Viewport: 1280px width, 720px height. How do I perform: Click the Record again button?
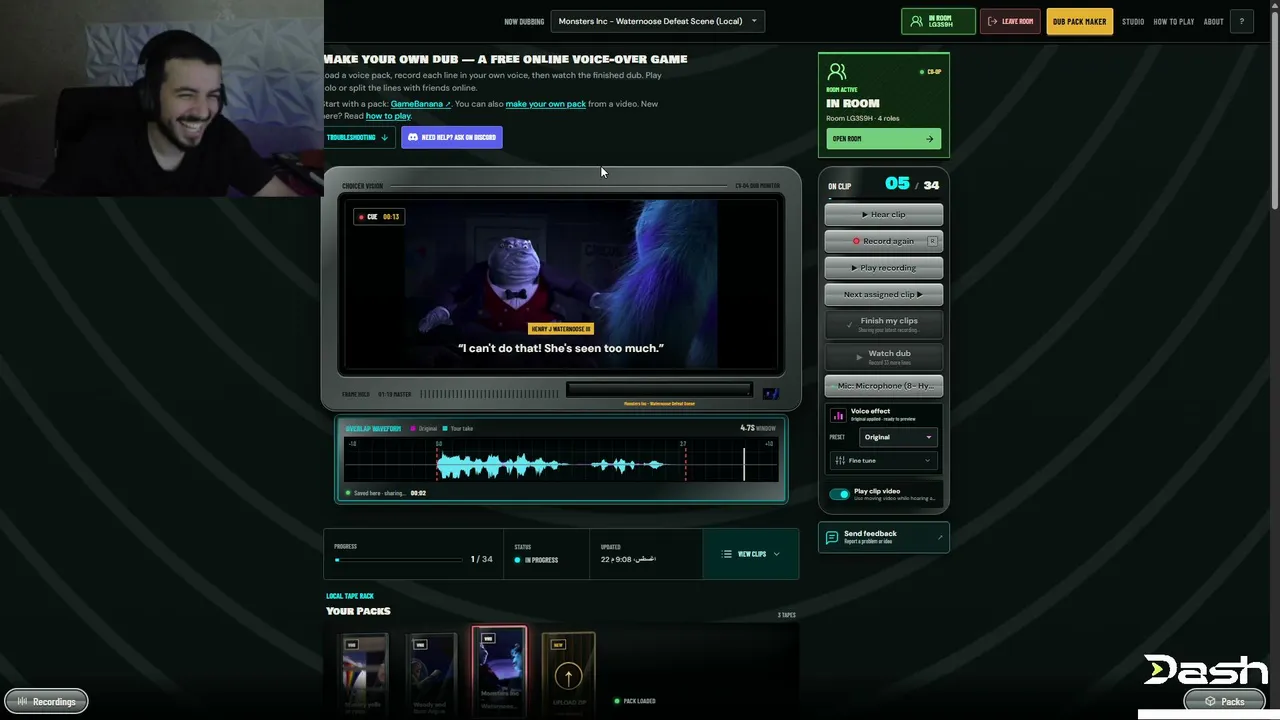884,241
